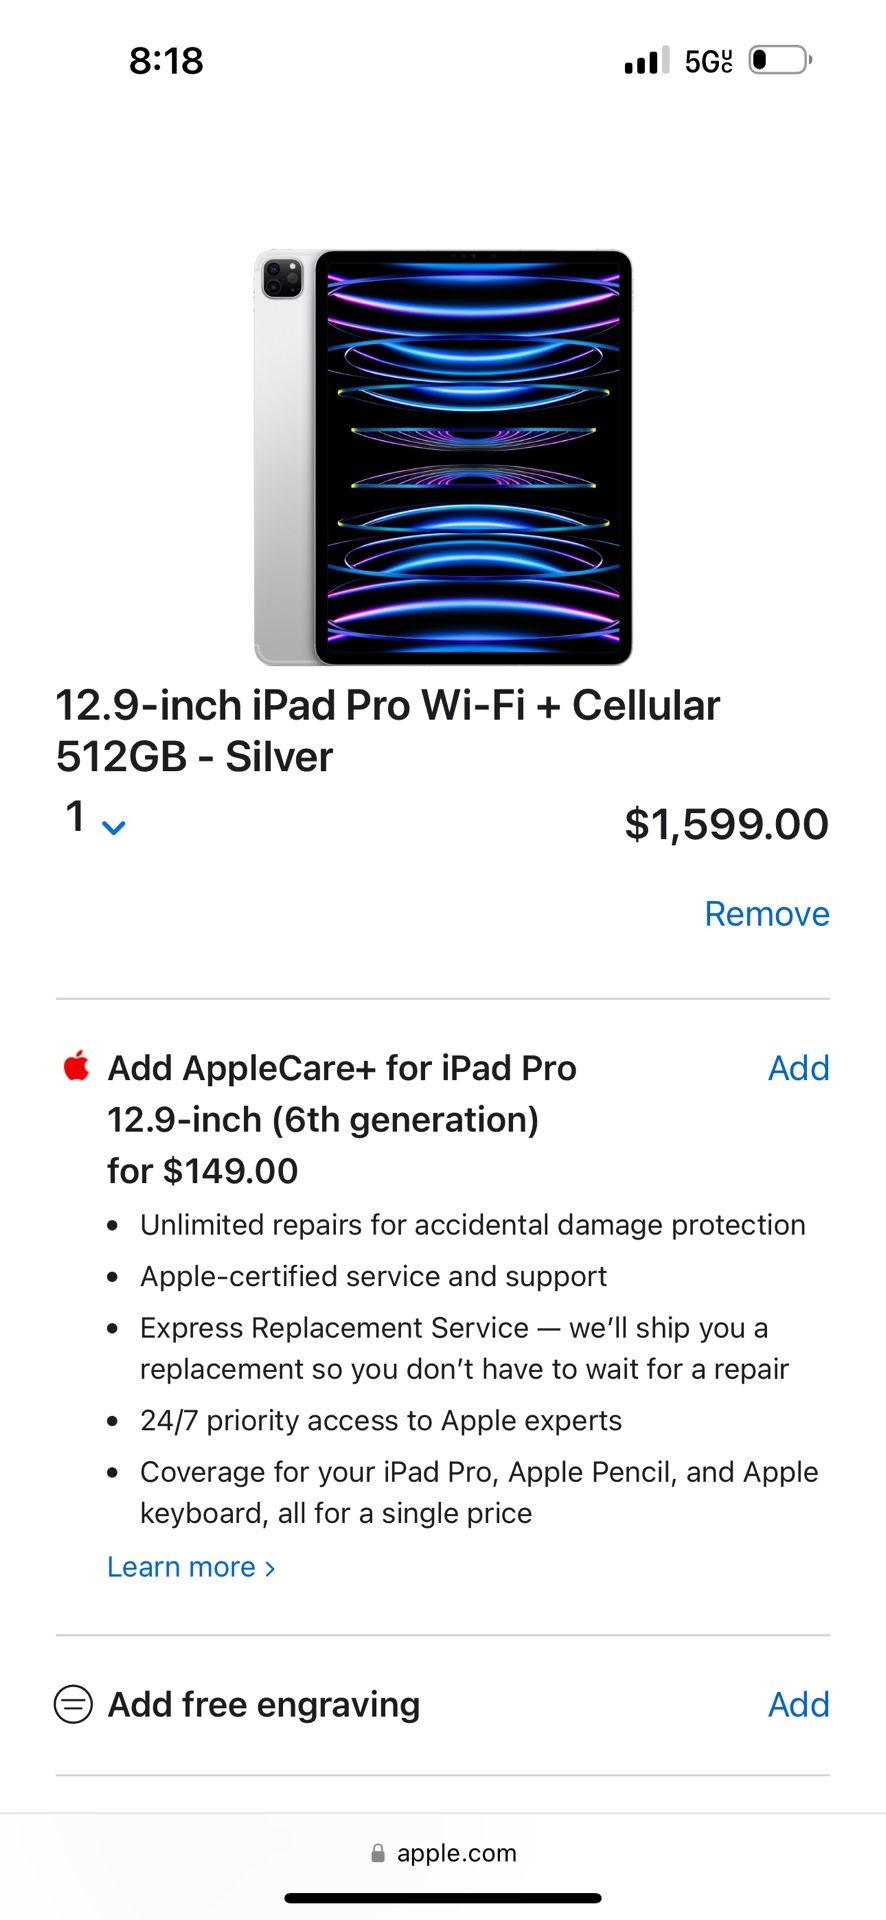Tap the cellular signal bars icon
The image size is (886, 1920).
[x=646, y=61]
